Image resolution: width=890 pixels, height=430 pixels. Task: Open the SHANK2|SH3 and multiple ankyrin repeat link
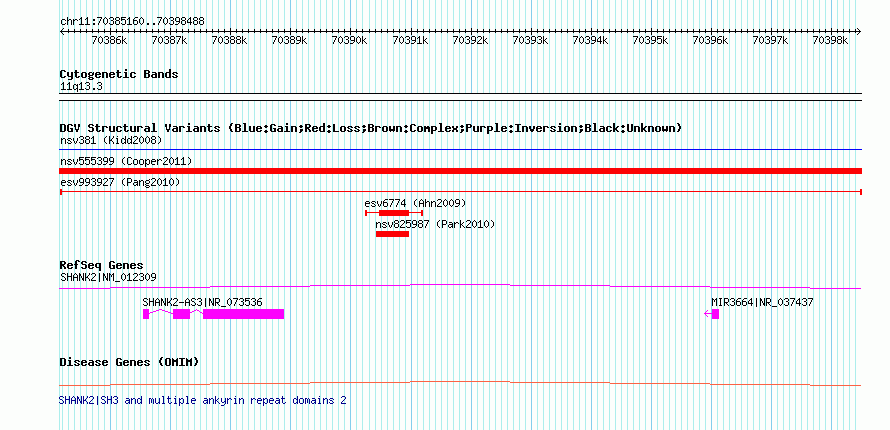203,401
